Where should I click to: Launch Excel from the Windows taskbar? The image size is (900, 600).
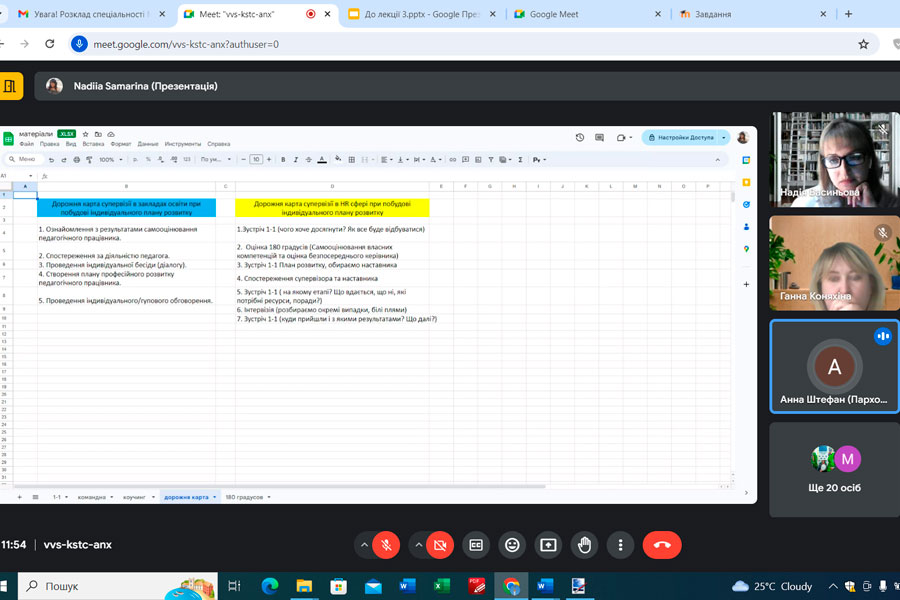tap(441, 585)
